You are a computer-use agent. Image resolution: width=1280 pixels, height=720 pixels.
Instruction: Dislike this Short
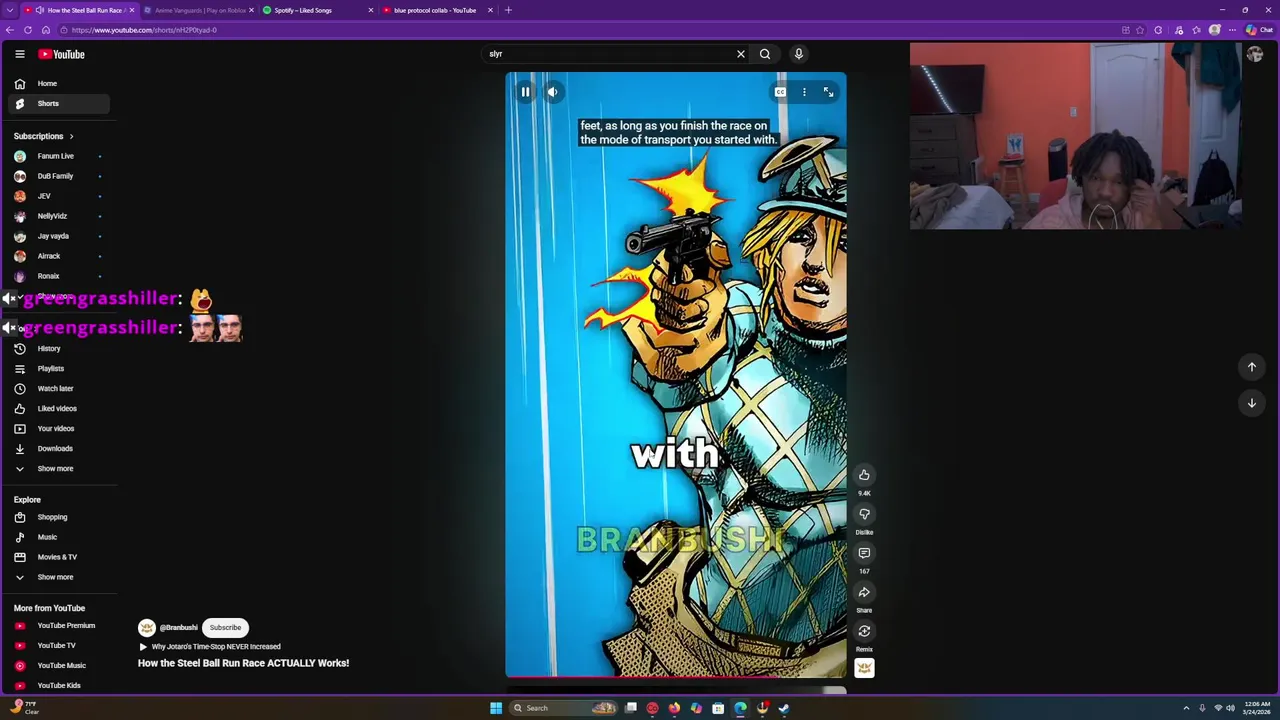tap(864, 514)
